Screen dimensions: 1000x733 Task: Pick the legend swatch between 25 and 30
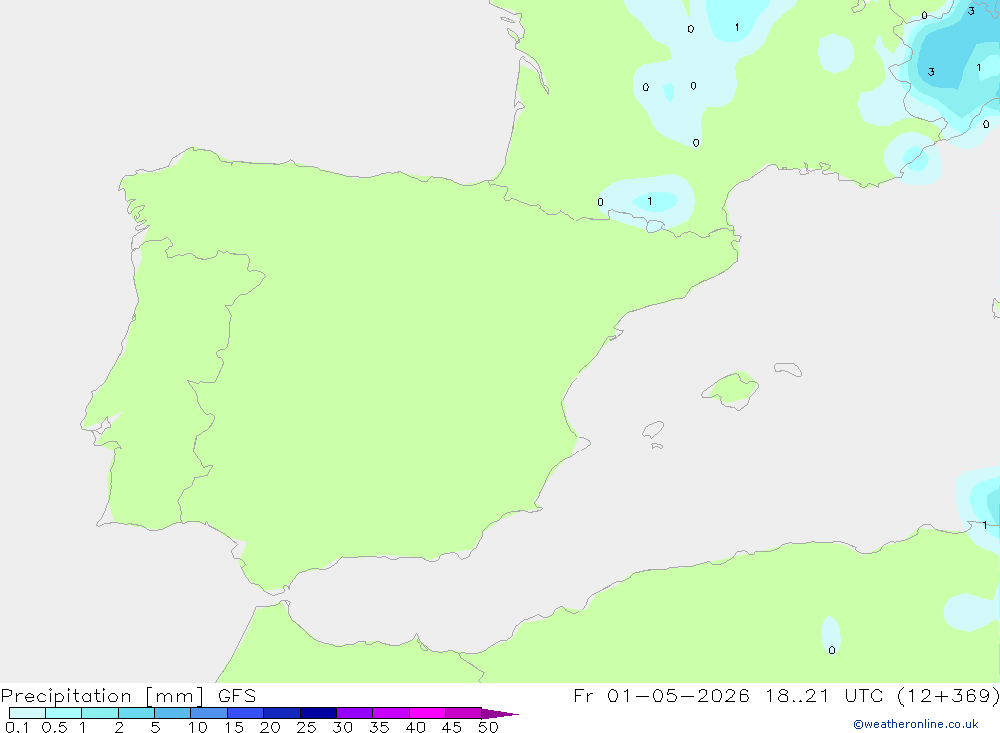(x=318, y=713)
